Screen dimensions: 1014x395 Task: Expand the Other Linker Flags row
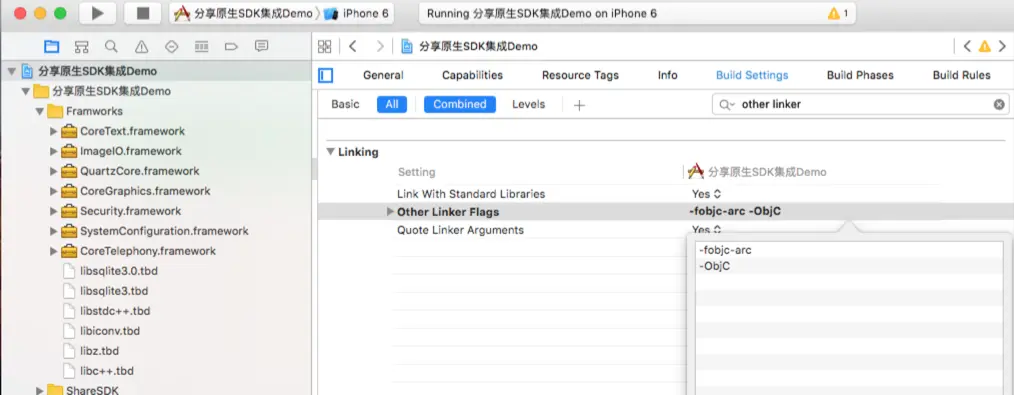point(390,212)
